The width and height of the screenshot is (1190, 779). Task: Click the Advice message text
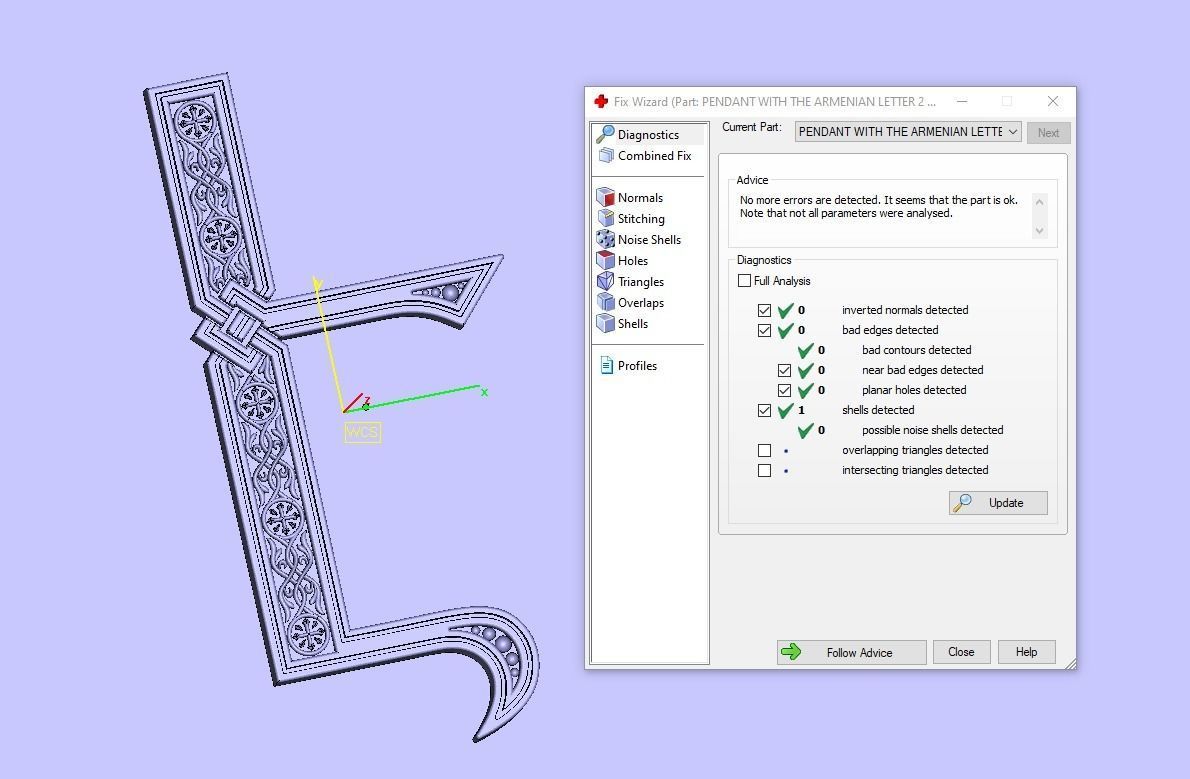879,207
